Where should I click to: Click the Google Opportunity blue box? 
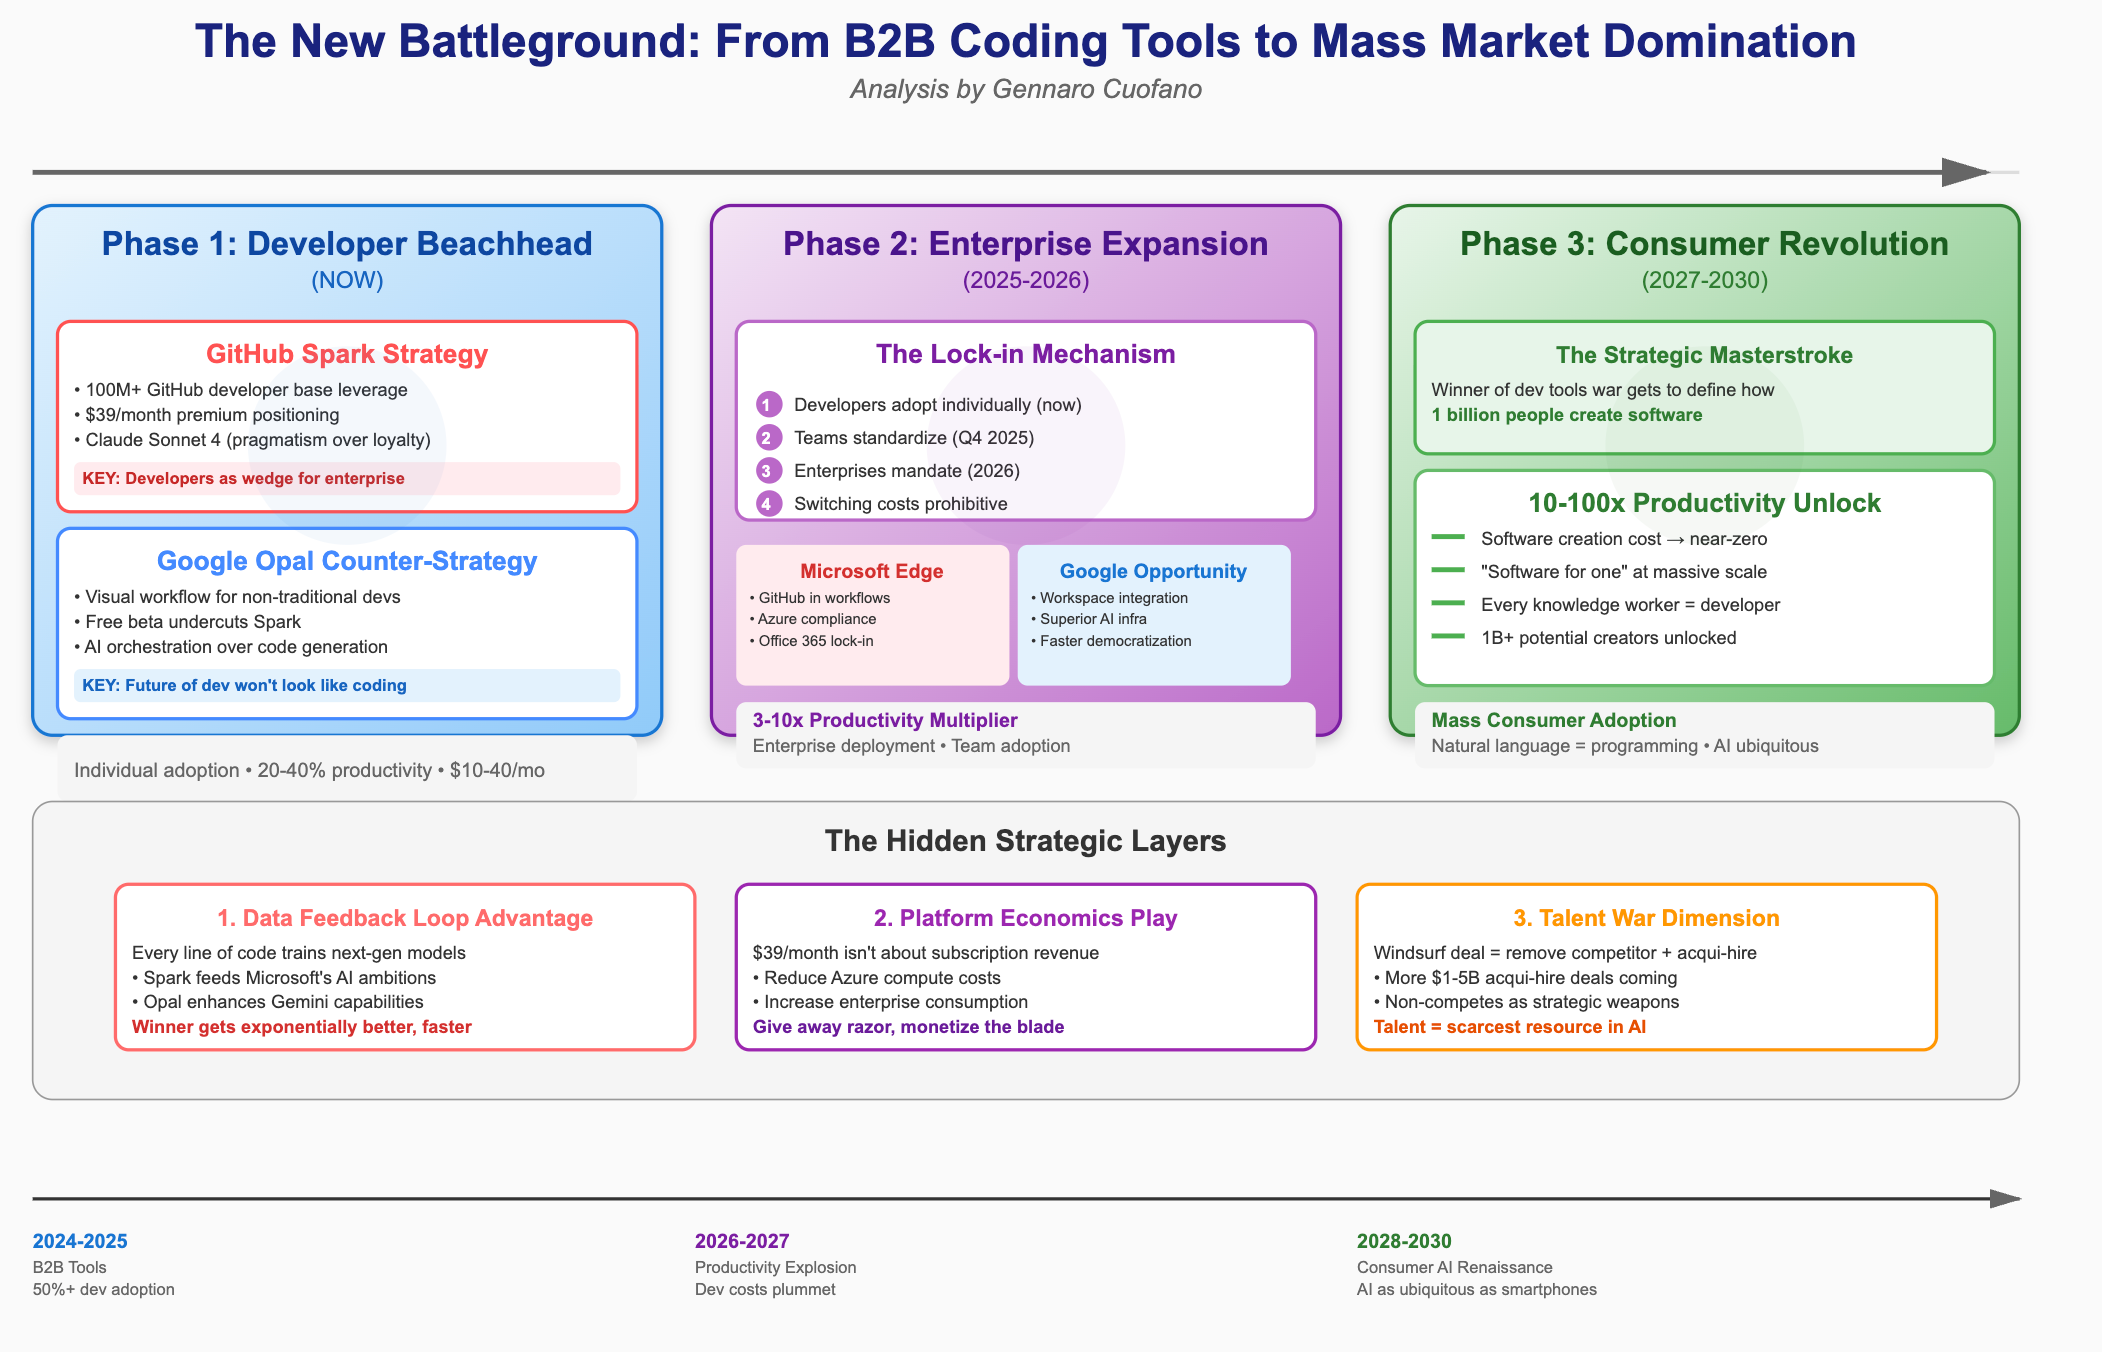[x=1153, y=614]
